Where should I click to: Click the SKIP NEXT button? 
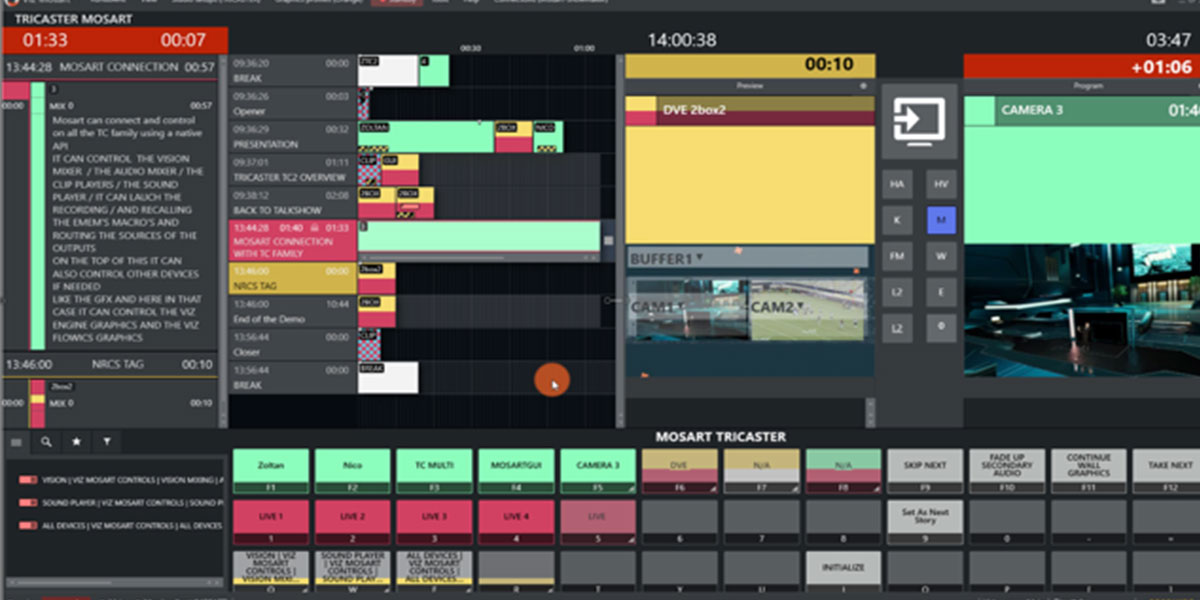(x=924, y=468)
